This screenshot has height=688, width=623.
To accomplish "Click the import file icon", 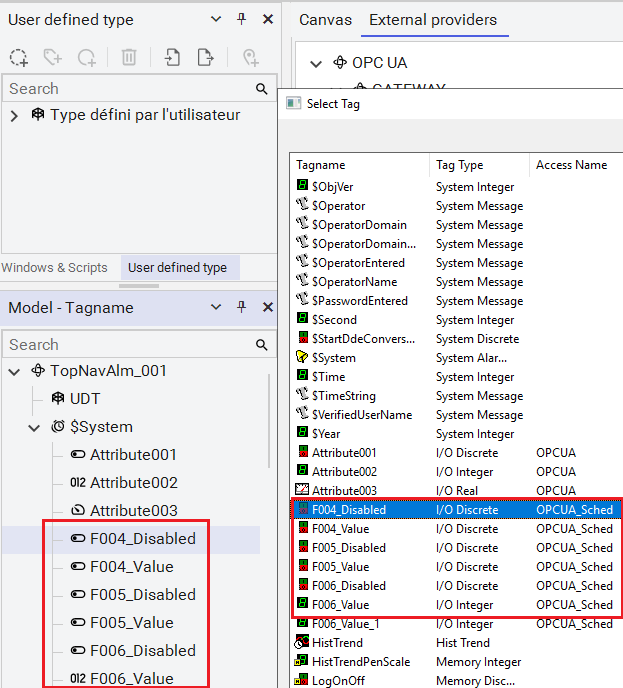I will coord(173,57).
